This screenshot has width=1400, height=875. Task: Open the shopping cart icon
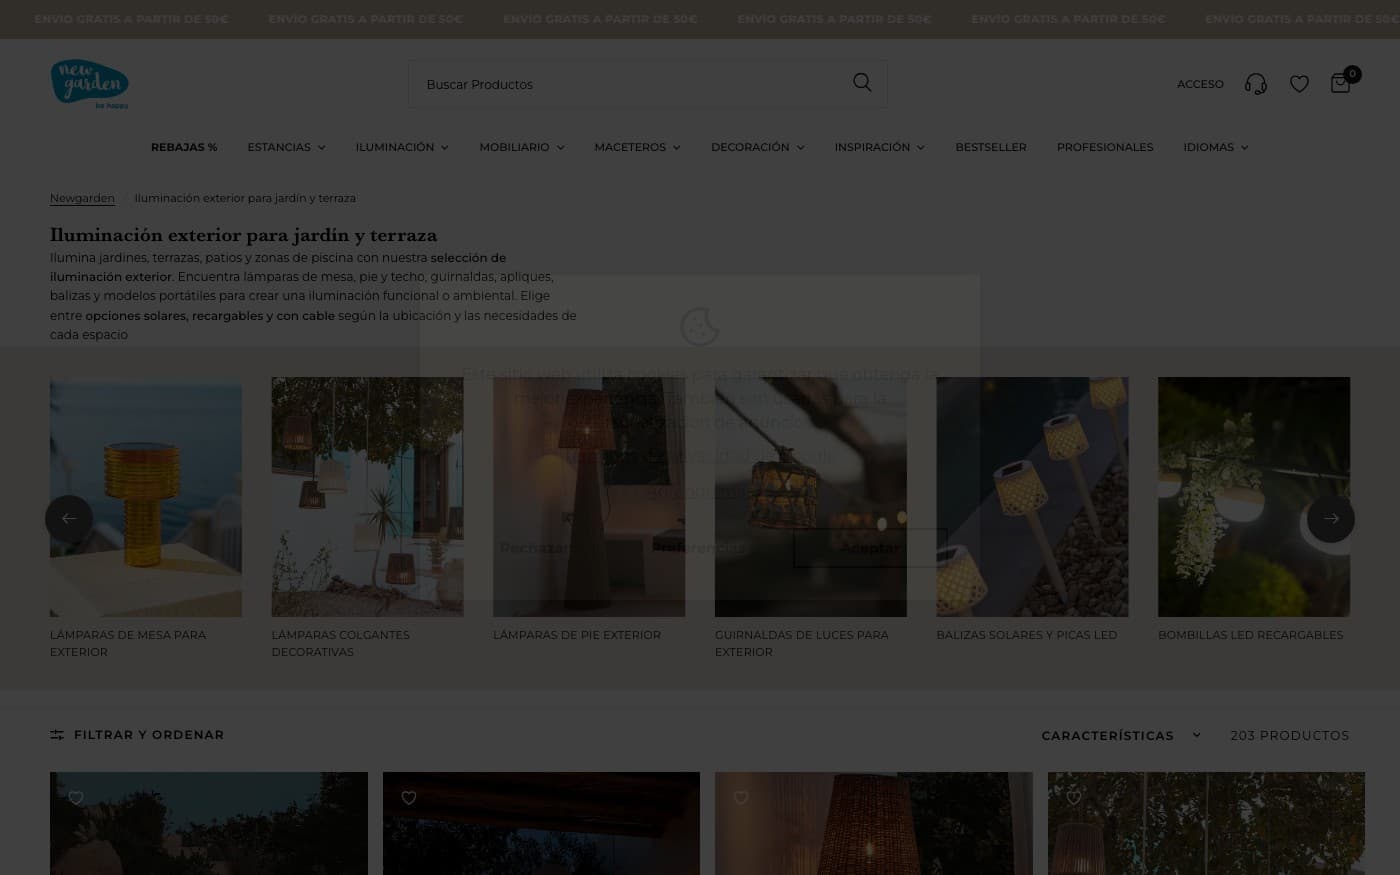pos(1340,84)
